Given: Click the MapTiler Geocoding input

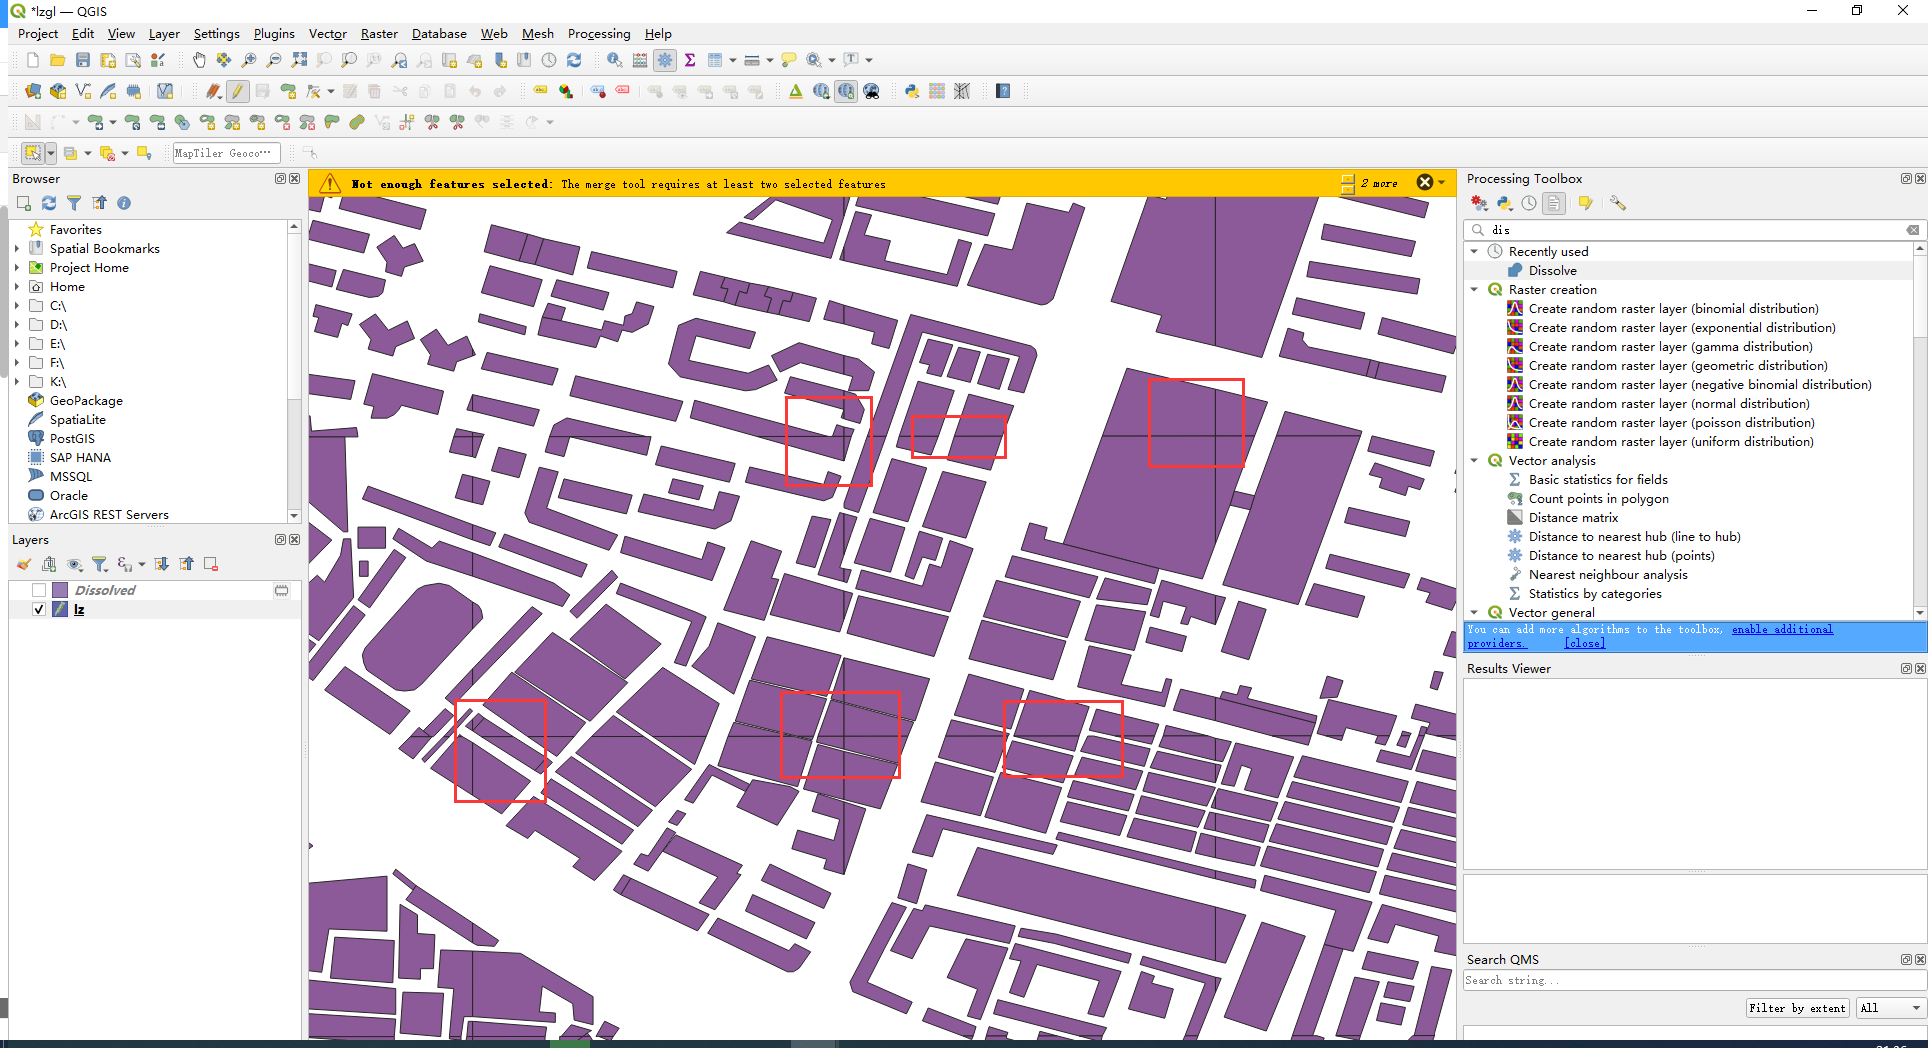Looking at the screenshot, I should 226,153.
